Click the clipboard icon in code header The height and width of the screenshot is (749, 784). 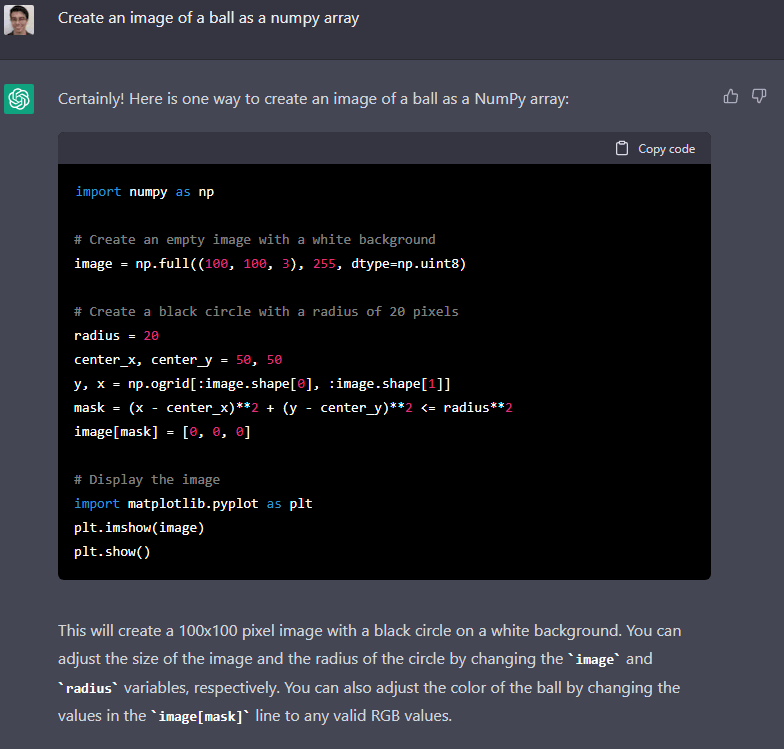point(622,148)
